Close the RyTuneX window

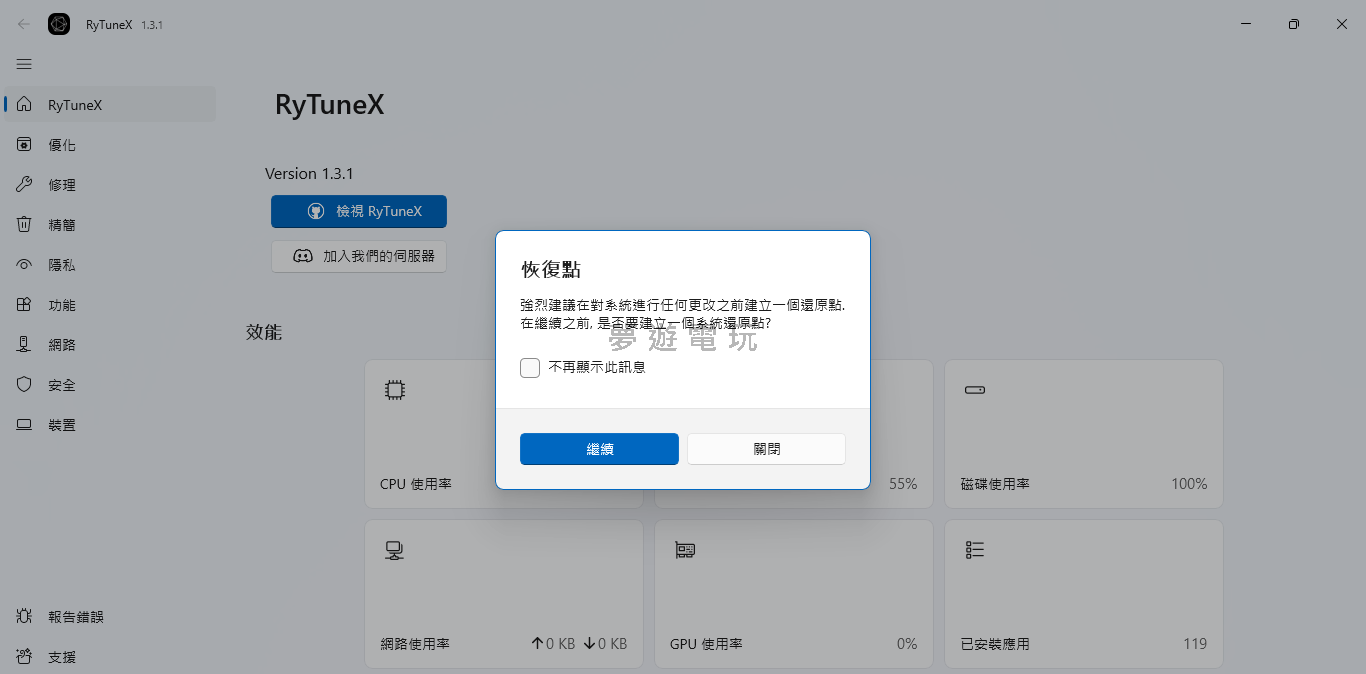tap(1342, 24)
